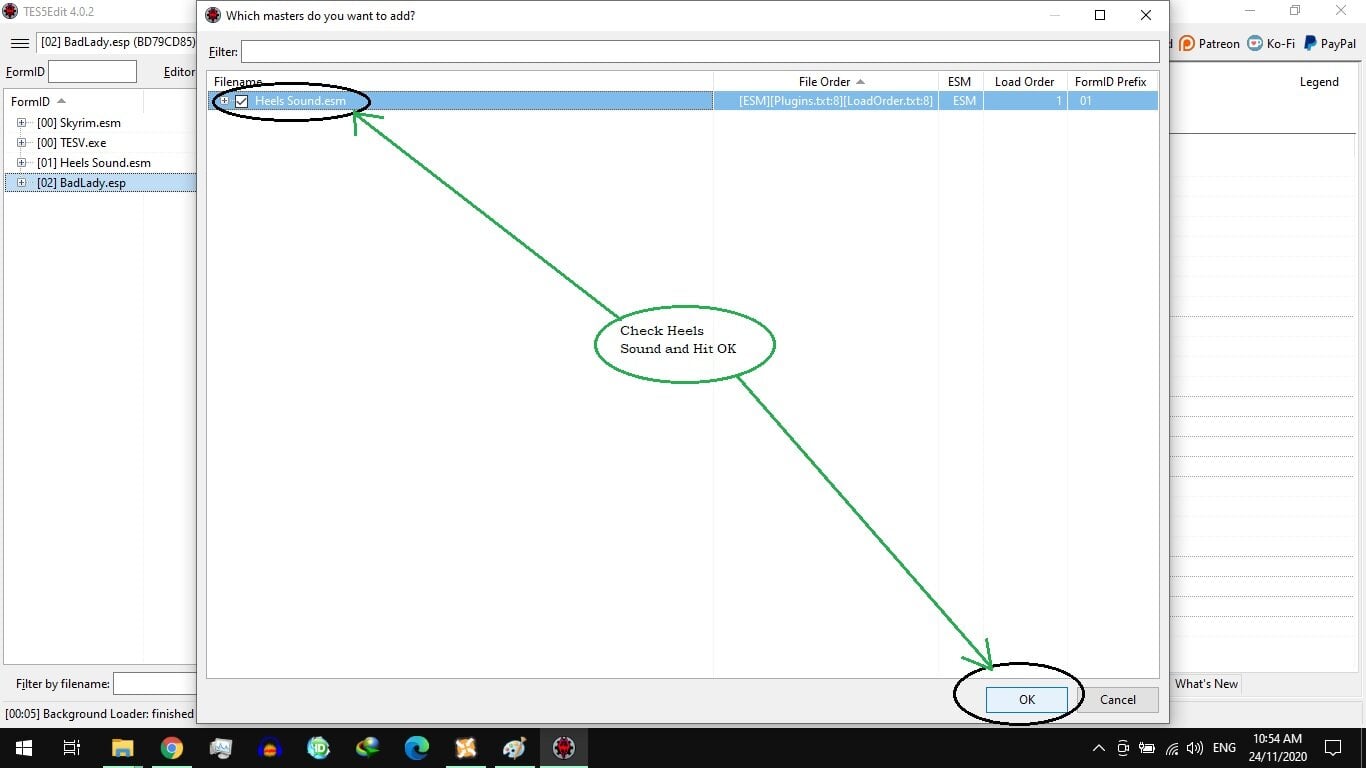
Task: Select [01] Heels Sound.esm in the tree
Action: [x=94, y=163]
